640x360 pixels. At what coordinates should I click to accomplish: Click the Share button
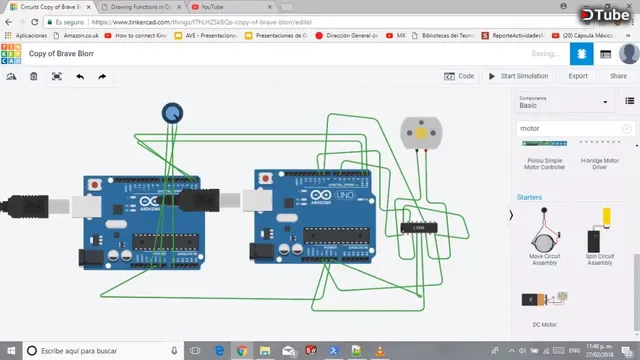coord(618,76)
